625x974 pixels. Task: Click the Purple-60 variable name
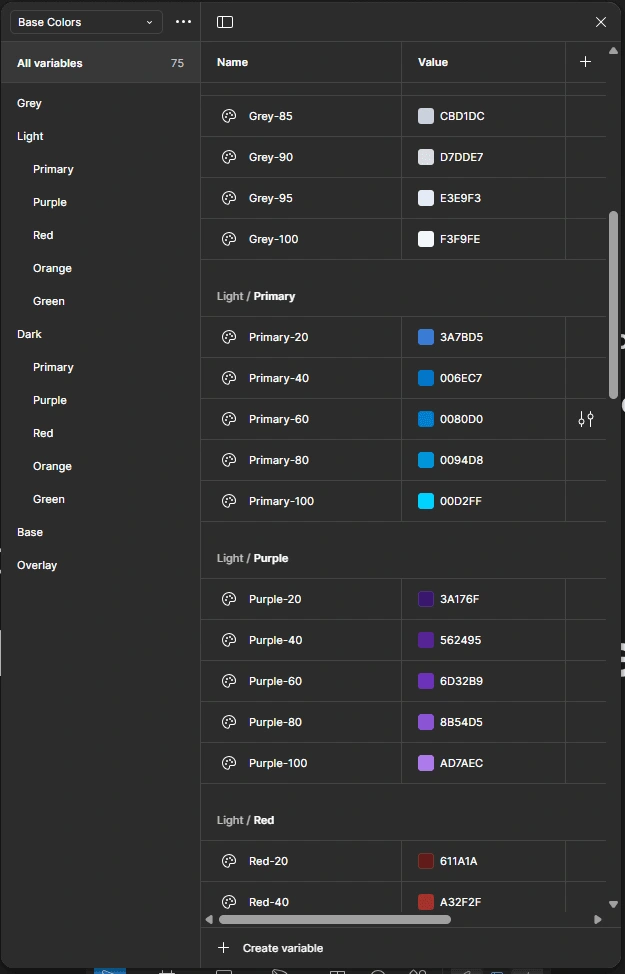(275, 681)
